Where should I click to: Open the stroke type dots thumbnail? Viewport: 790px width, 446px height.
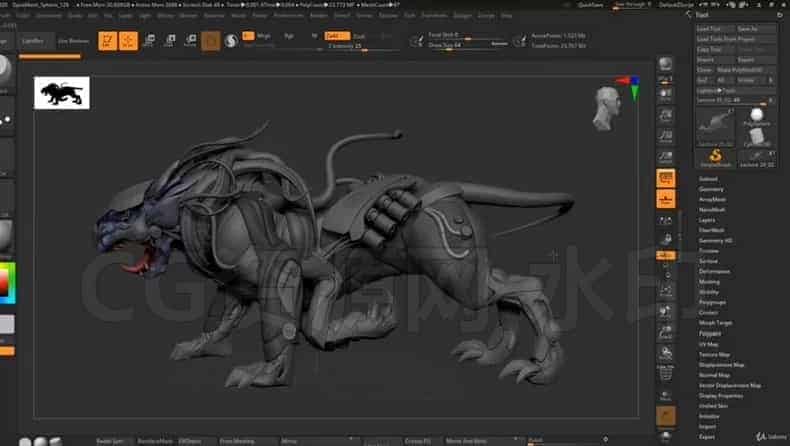click(x=6, y=118)
